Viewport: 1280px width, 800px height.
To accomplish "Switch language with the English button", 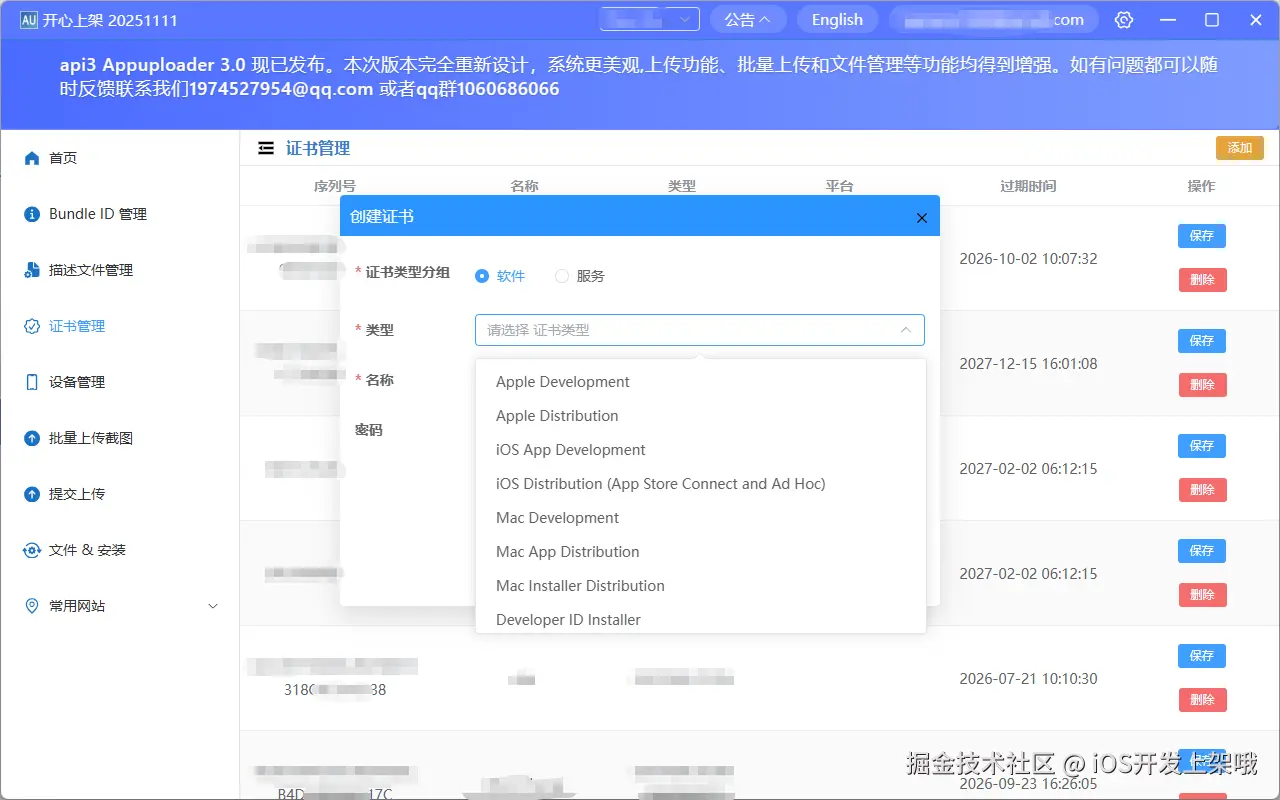I will coord(837,19).
